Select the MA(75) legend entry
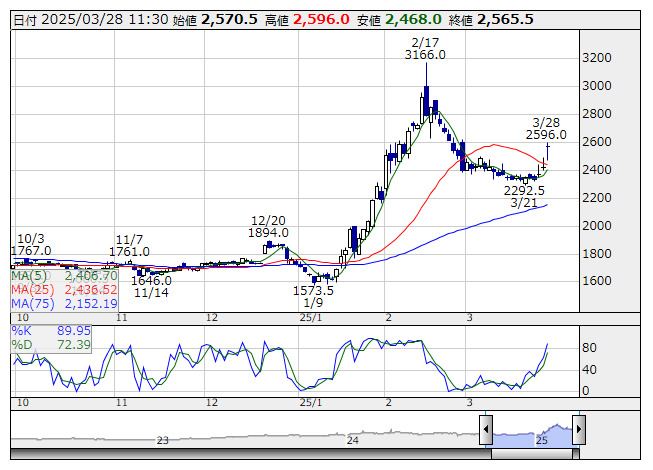This screenshot has height=470, width=653. coord(65,304)
